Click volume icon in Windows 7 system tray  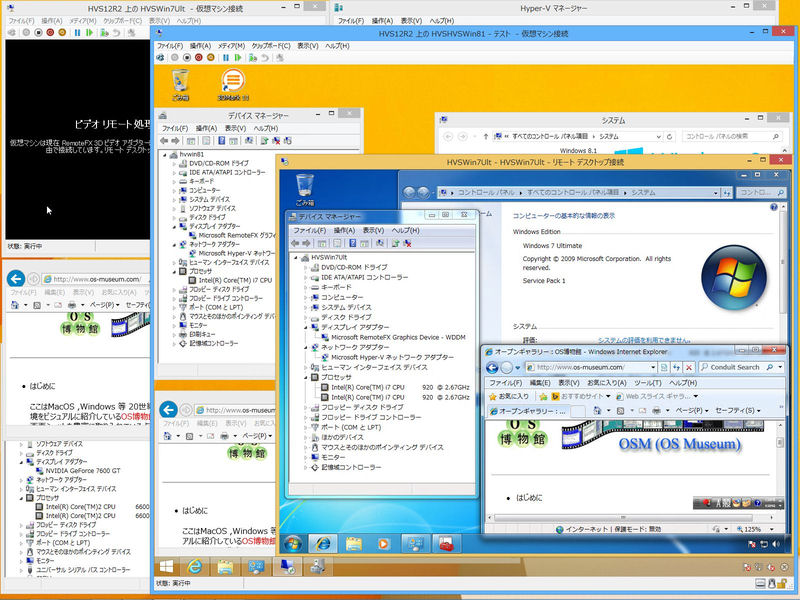pos(776,544)
